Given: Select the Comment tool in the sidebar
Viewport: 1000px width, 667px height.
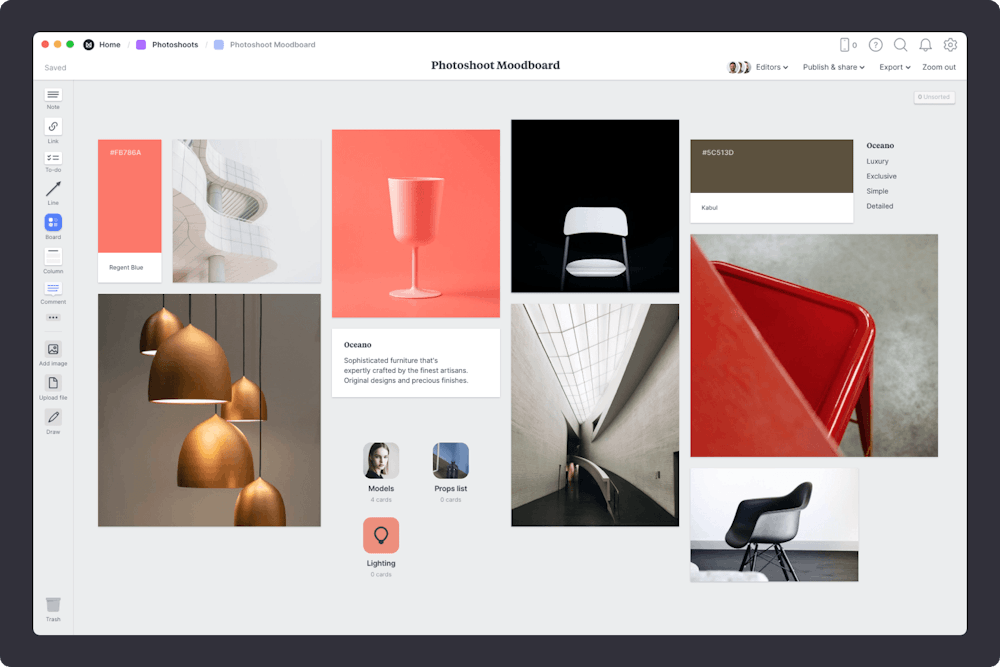Looking at the screenshot, I should pos(53,289).
